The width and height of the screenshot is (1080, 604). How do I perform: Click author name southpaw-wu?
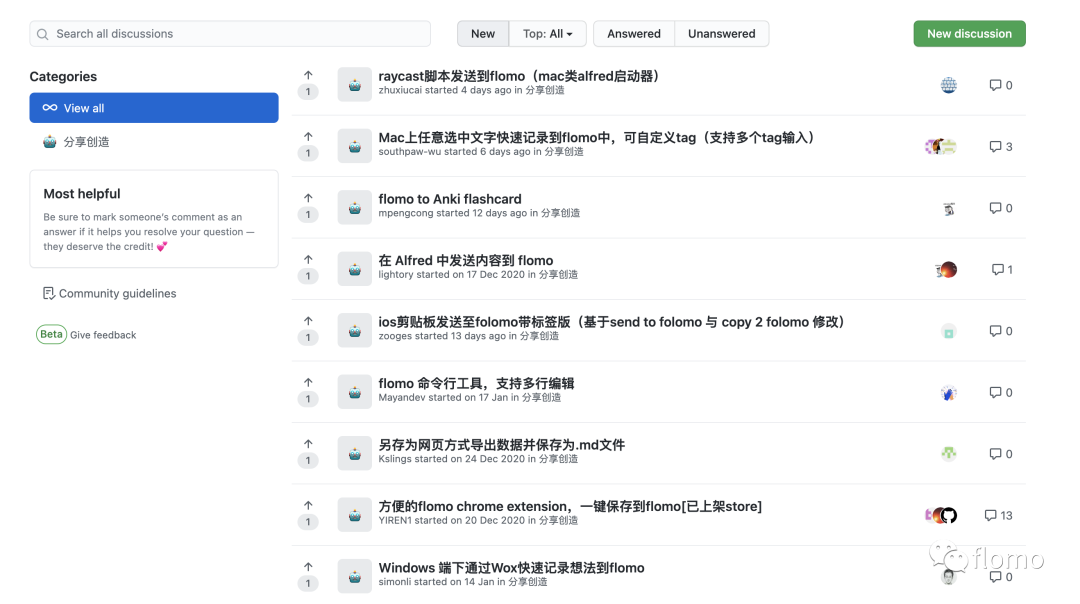click(x=409, y=152)
